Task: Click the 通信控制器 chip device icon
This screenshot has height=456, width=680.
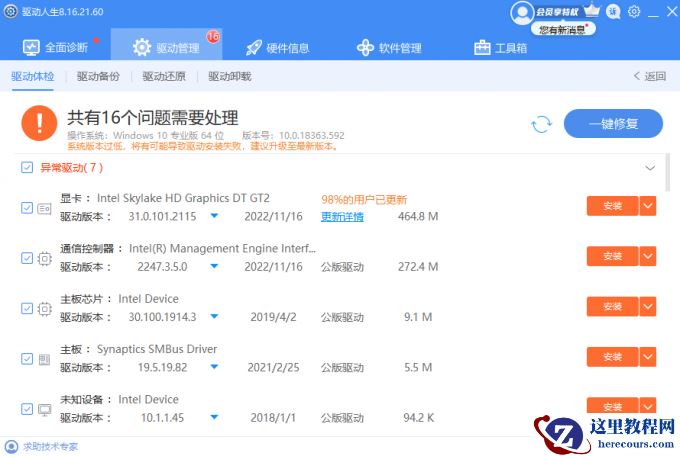Action: 44,259
